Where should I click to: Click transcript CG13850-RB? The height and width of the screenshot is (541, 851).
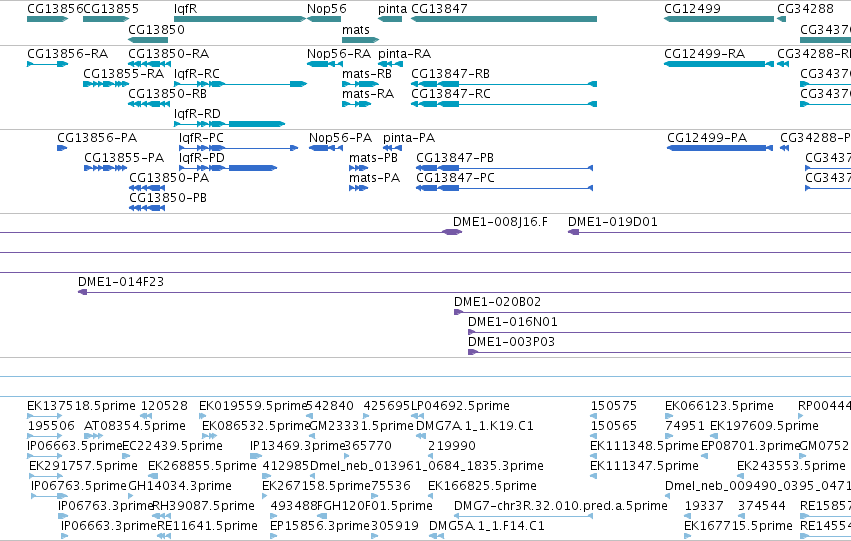pos(149,104)
